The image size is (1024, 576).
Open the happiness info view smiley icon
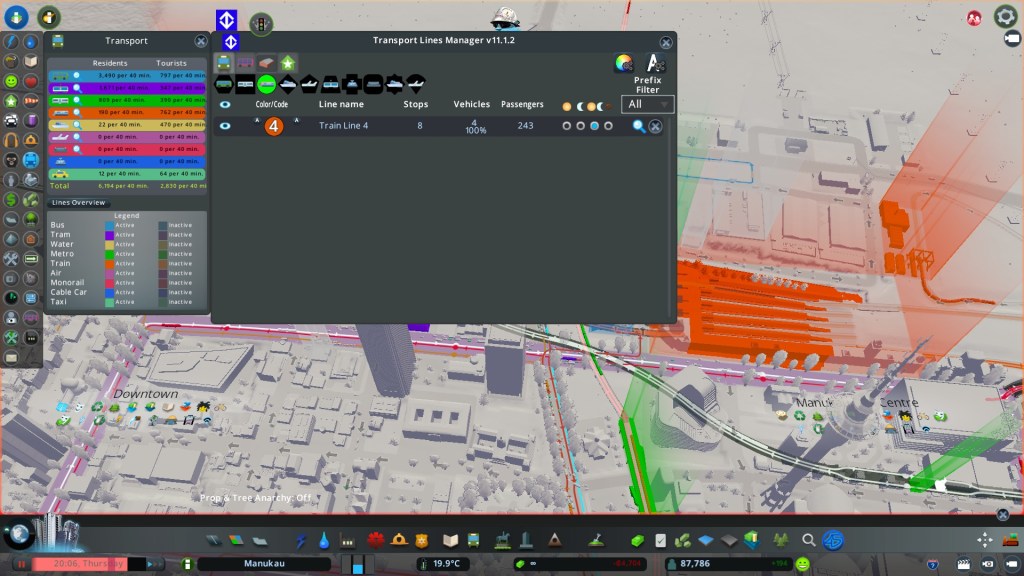pos(11,81)
